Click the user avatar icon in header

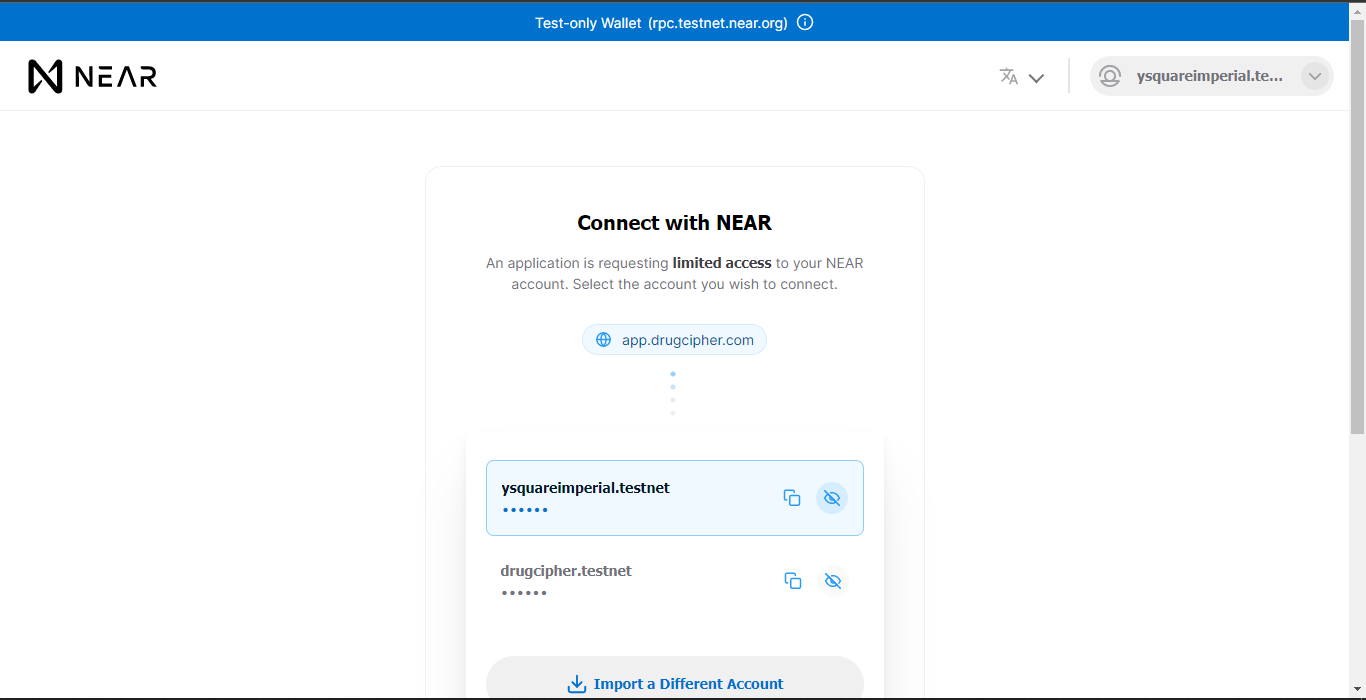(x=1110, y=76)
